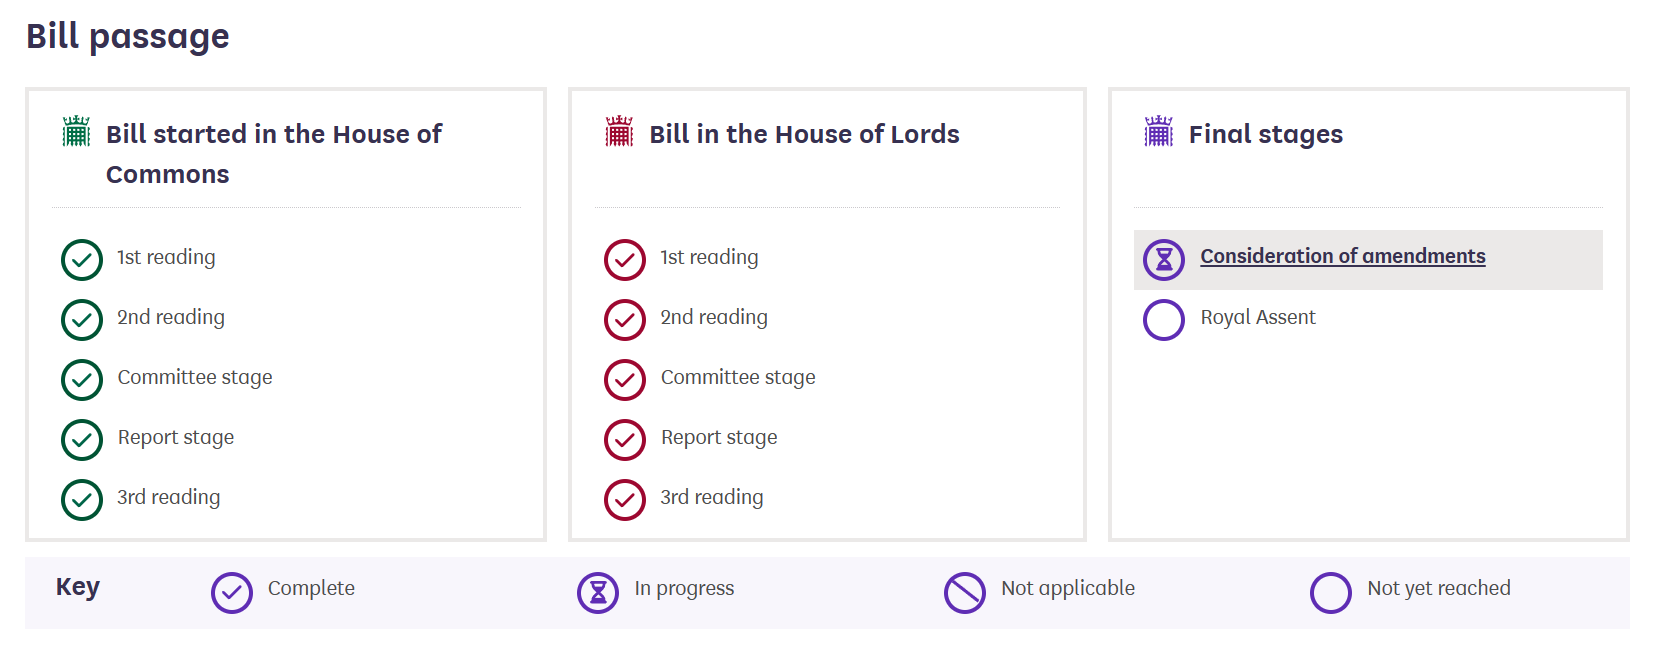This screenshot has width=1657, height=657.
Task: Click the purple Final stages portcullis icon
Action: point(1158,131)
